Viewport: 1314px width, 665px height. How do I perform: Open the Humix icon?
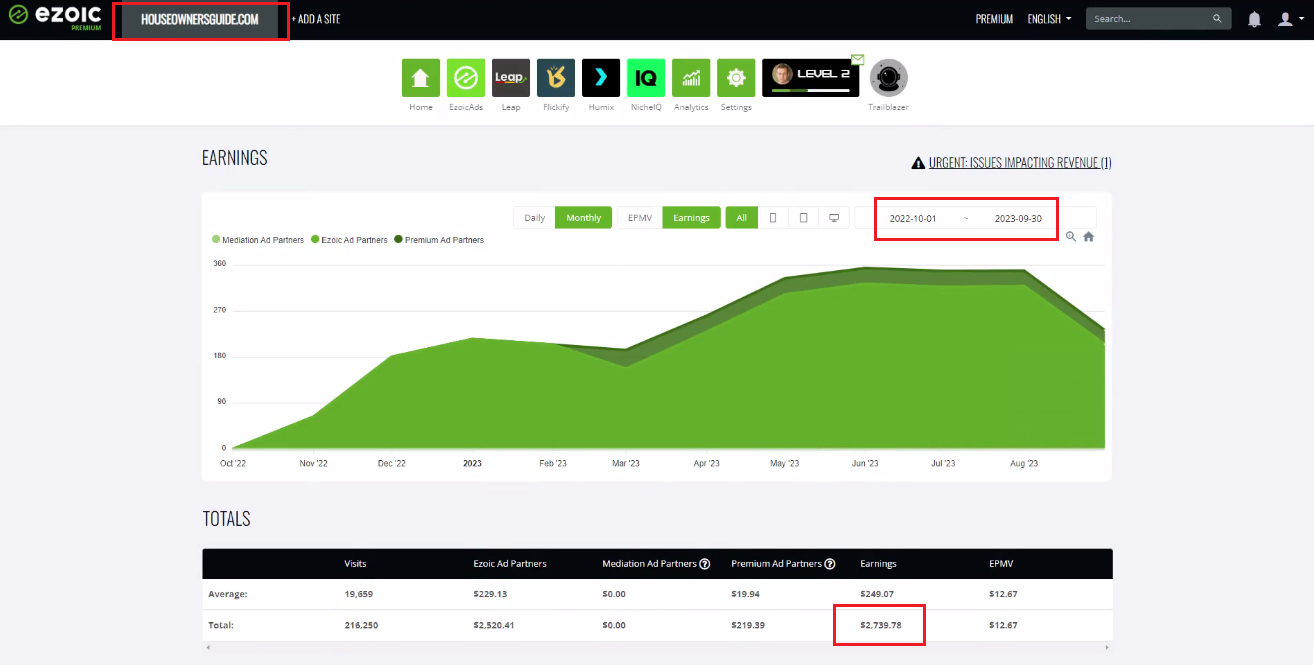click(x=601, y=78)
